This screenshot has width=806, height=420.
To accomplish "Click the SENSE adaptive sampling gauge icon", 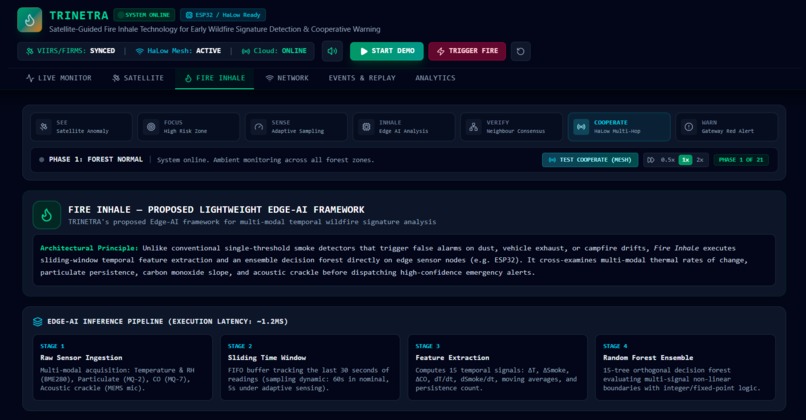I will point(259,126).
